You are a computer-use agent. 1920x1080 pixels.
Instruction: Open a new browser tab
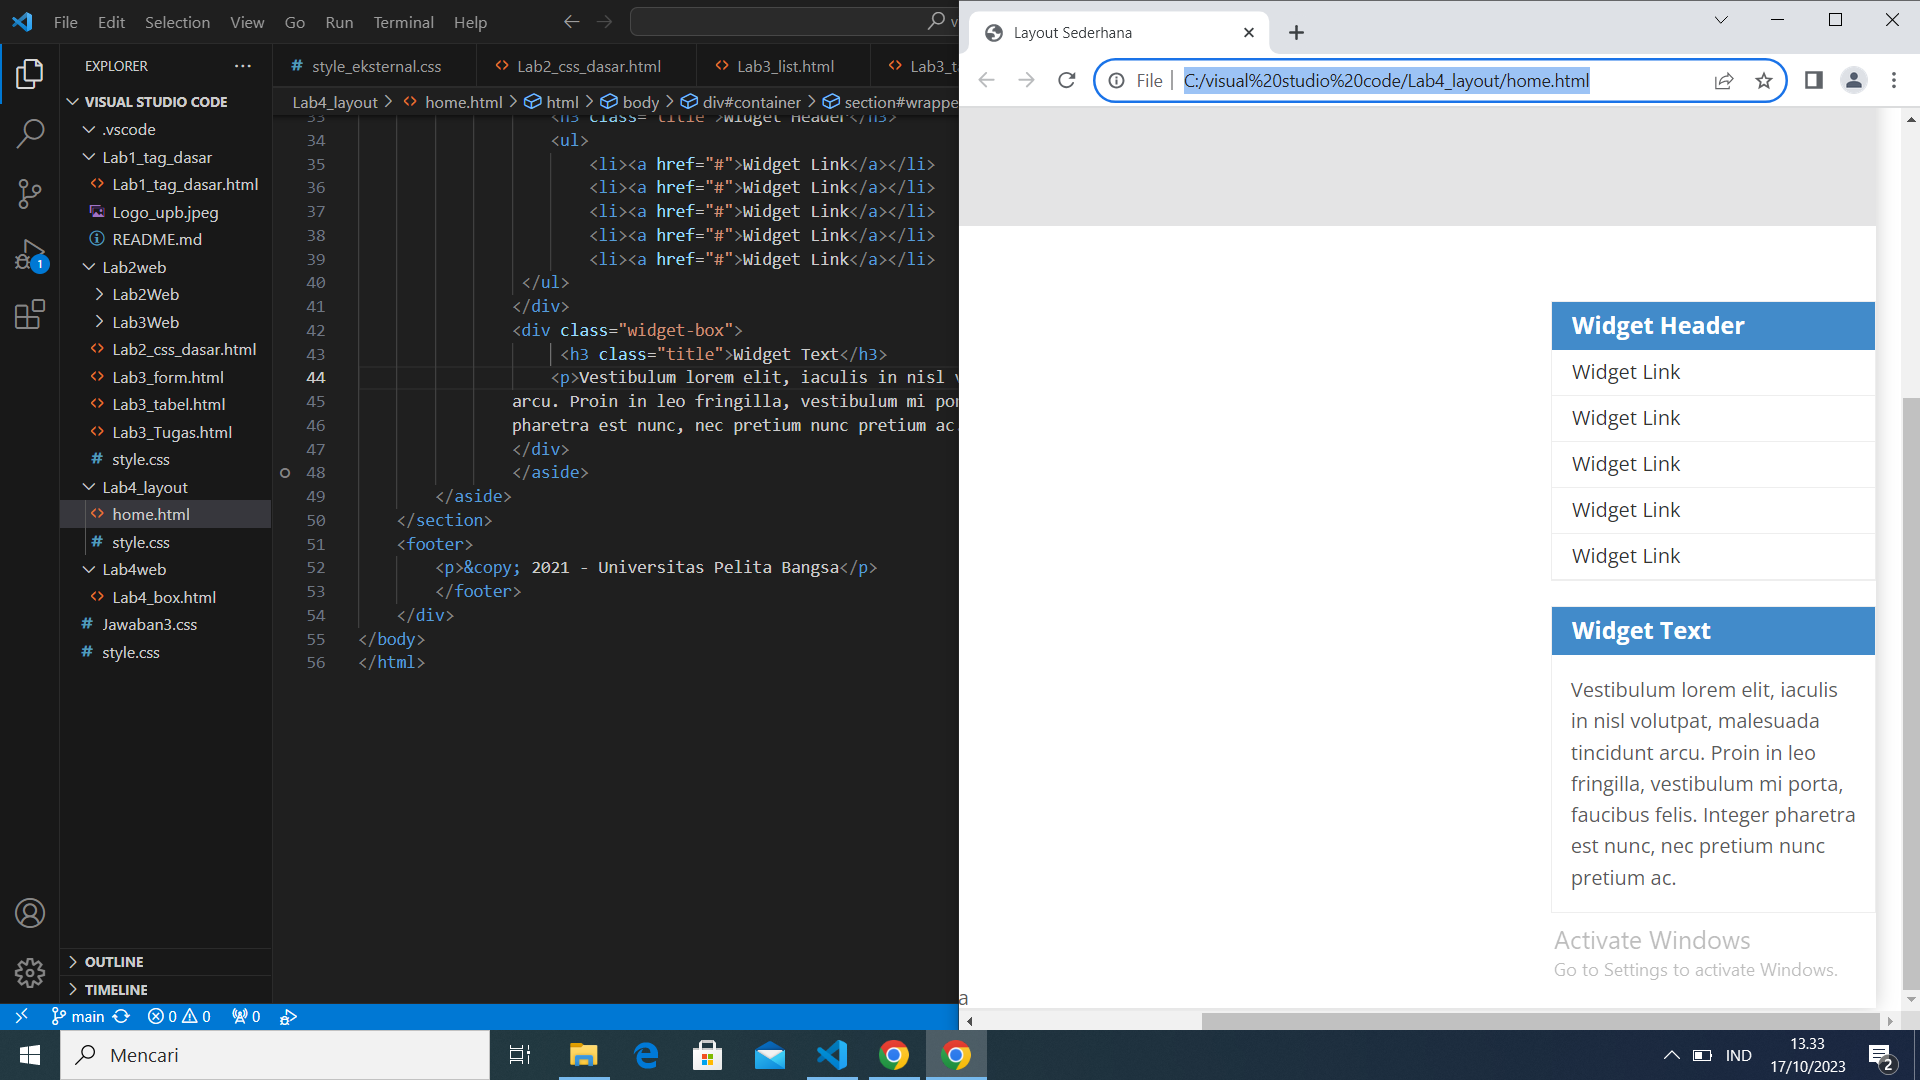coord(1296,32)
